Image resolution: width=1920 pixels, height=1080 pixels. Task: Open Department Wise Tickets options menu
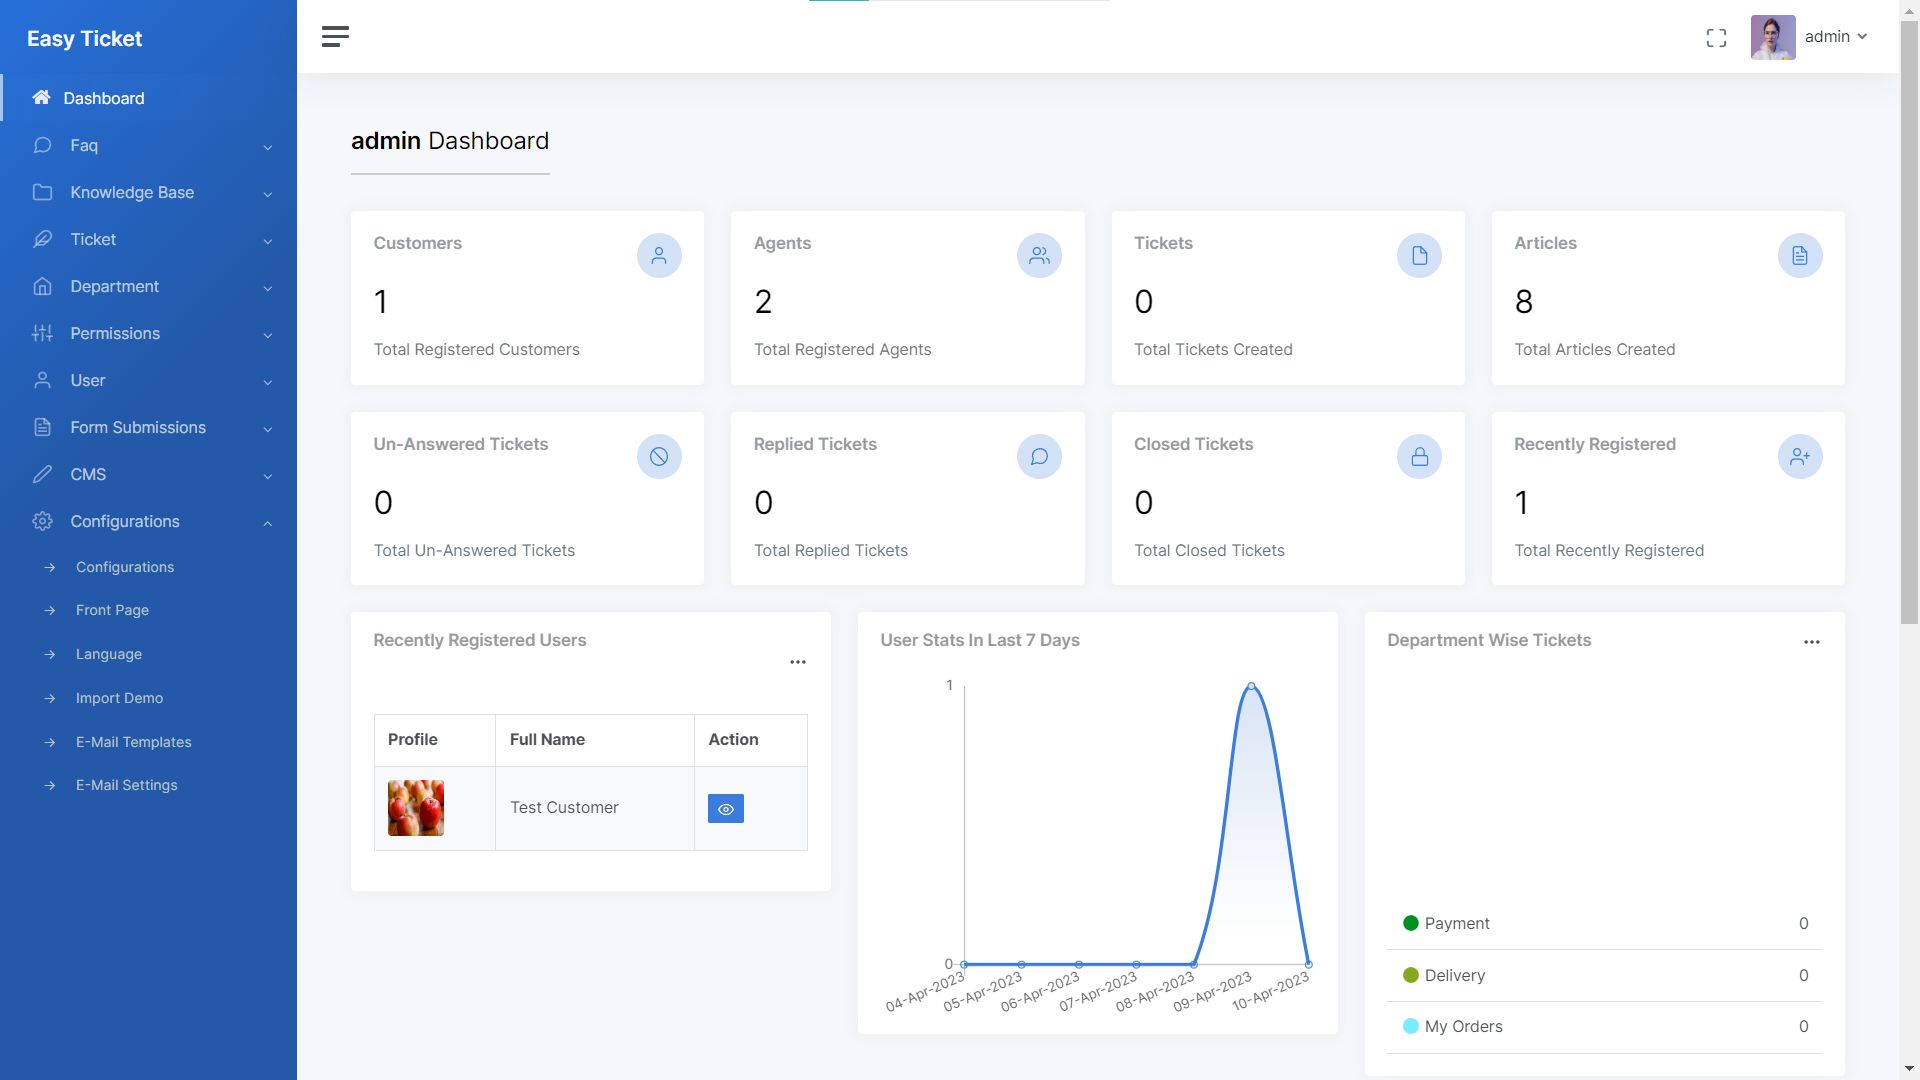pos(1812,642)
